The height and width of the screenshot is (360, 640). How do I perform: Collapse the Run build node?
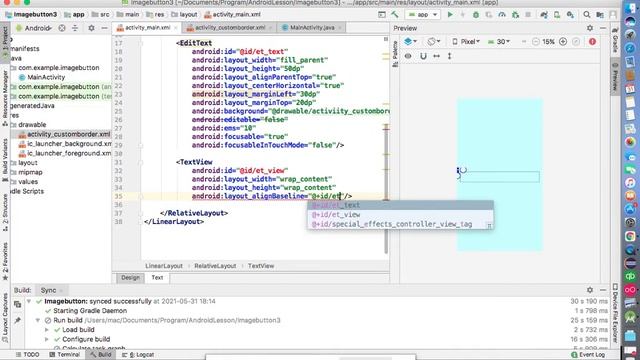coord(38,320)
